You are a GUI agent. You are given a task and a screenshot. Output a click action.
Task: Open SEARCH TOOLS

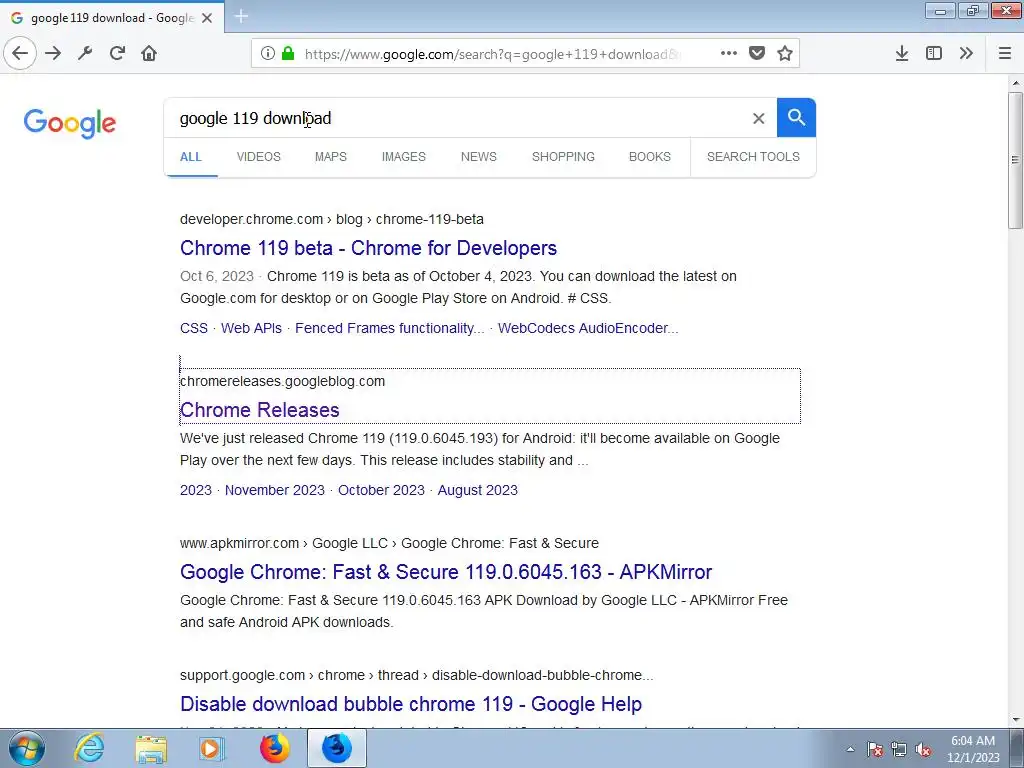click(x=753, y=157)
